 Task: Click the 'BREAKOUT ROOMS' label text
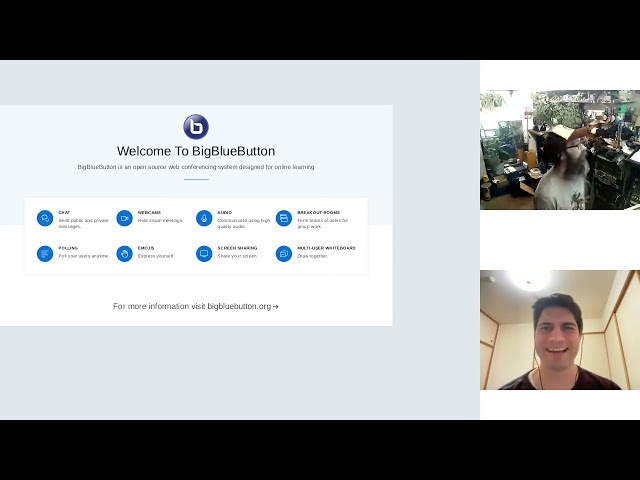[x=318, y=213]
